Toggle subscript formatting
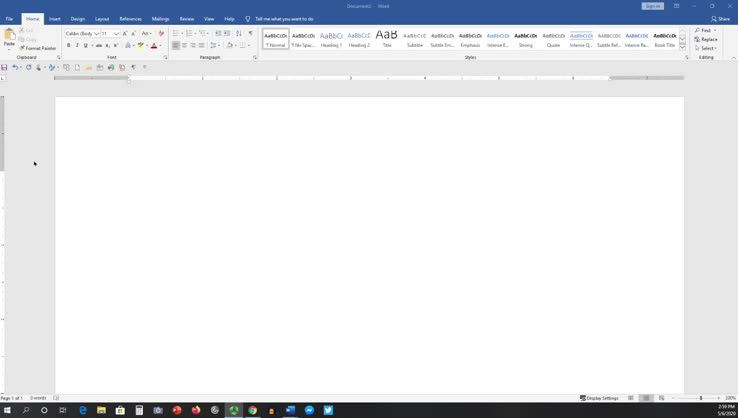Image resolution: width=738 pixels, height=418 pixels. click(x=107, y=46)
